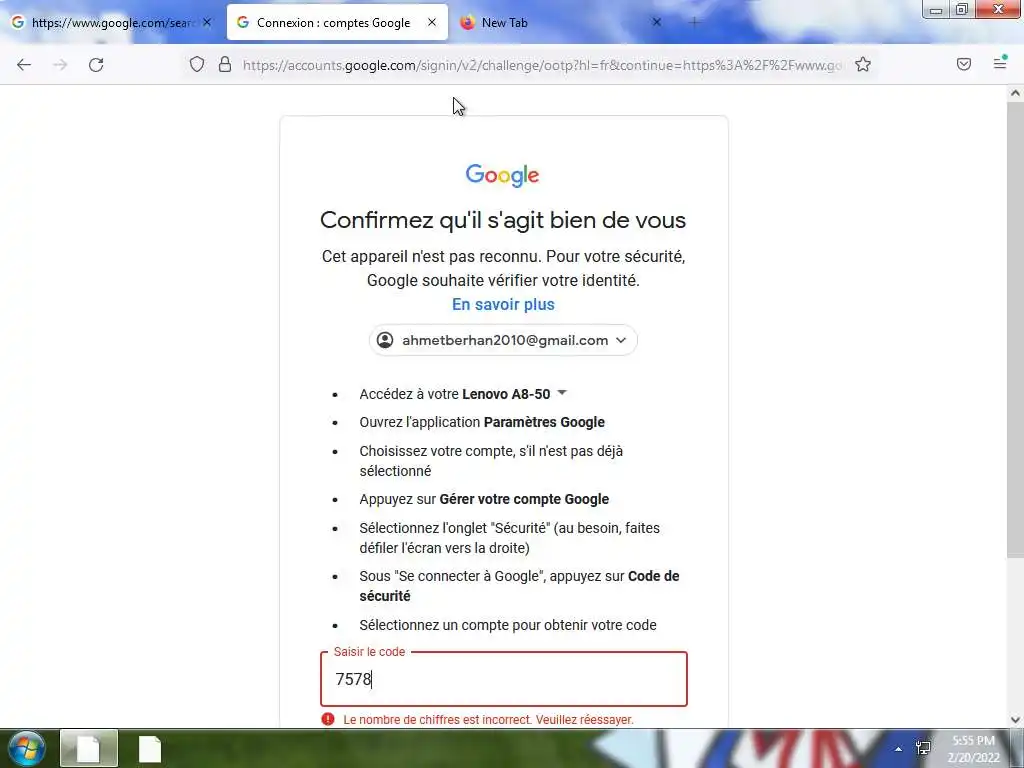Click the Firefox window close button
Viewport: 1024px width, 768px height.
(999, 10)
